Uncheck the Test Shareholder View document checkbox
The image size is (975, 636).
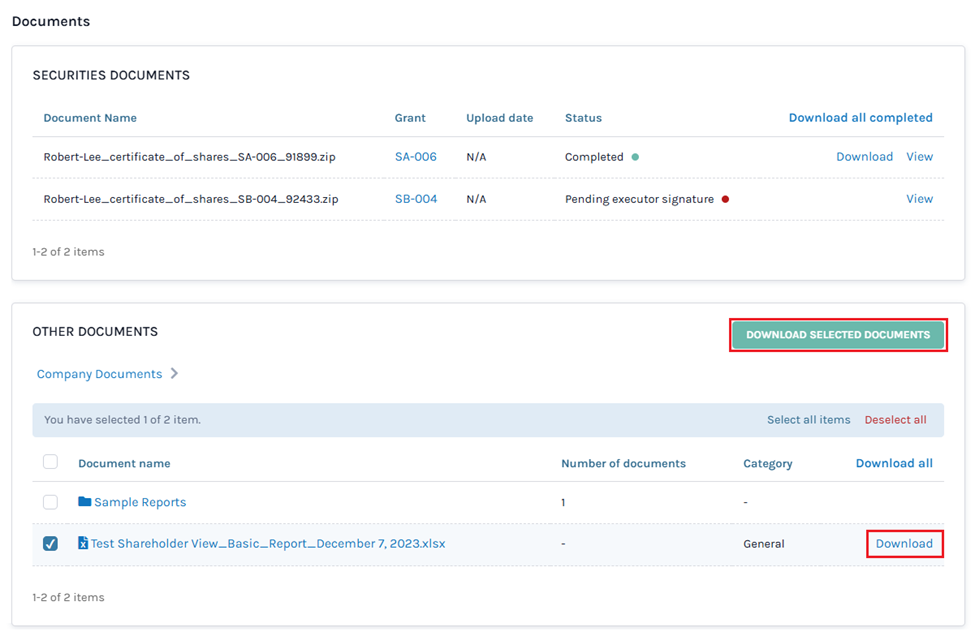click(x=48, y=543)
